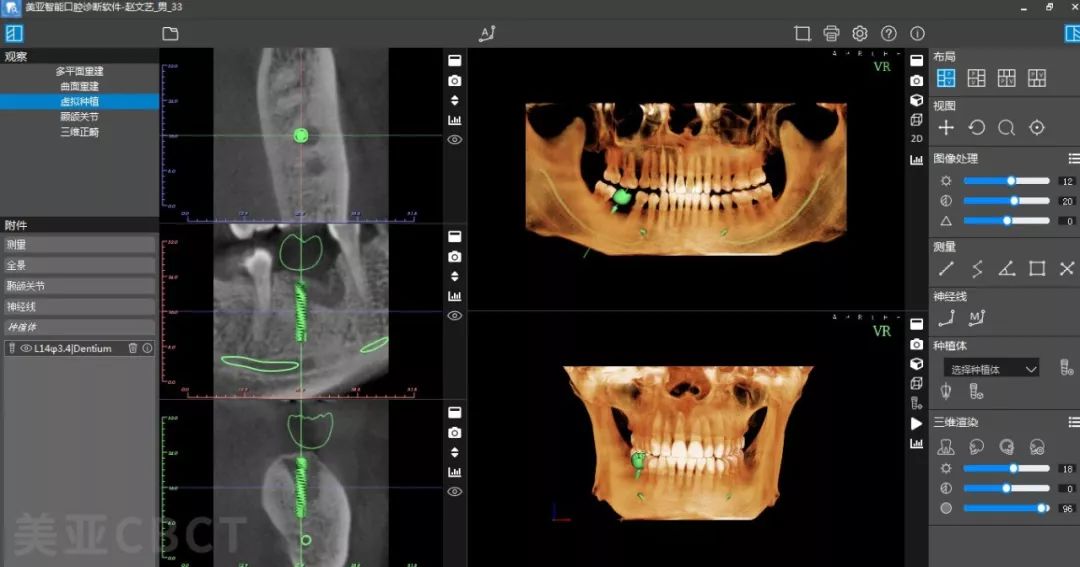
Task: Capture snapshot of middle slice view
Action: click(x=455, y=256)
